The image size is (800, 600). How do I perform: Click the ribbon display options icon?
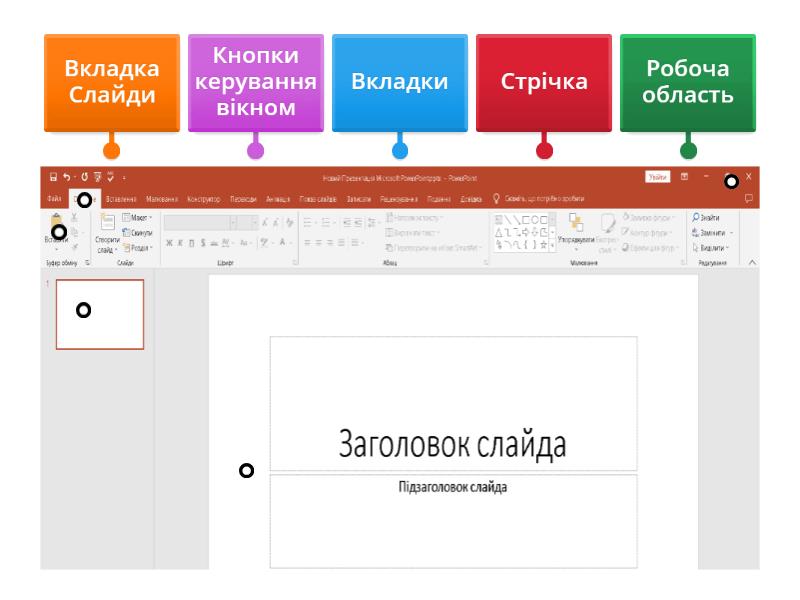(685, 176)
